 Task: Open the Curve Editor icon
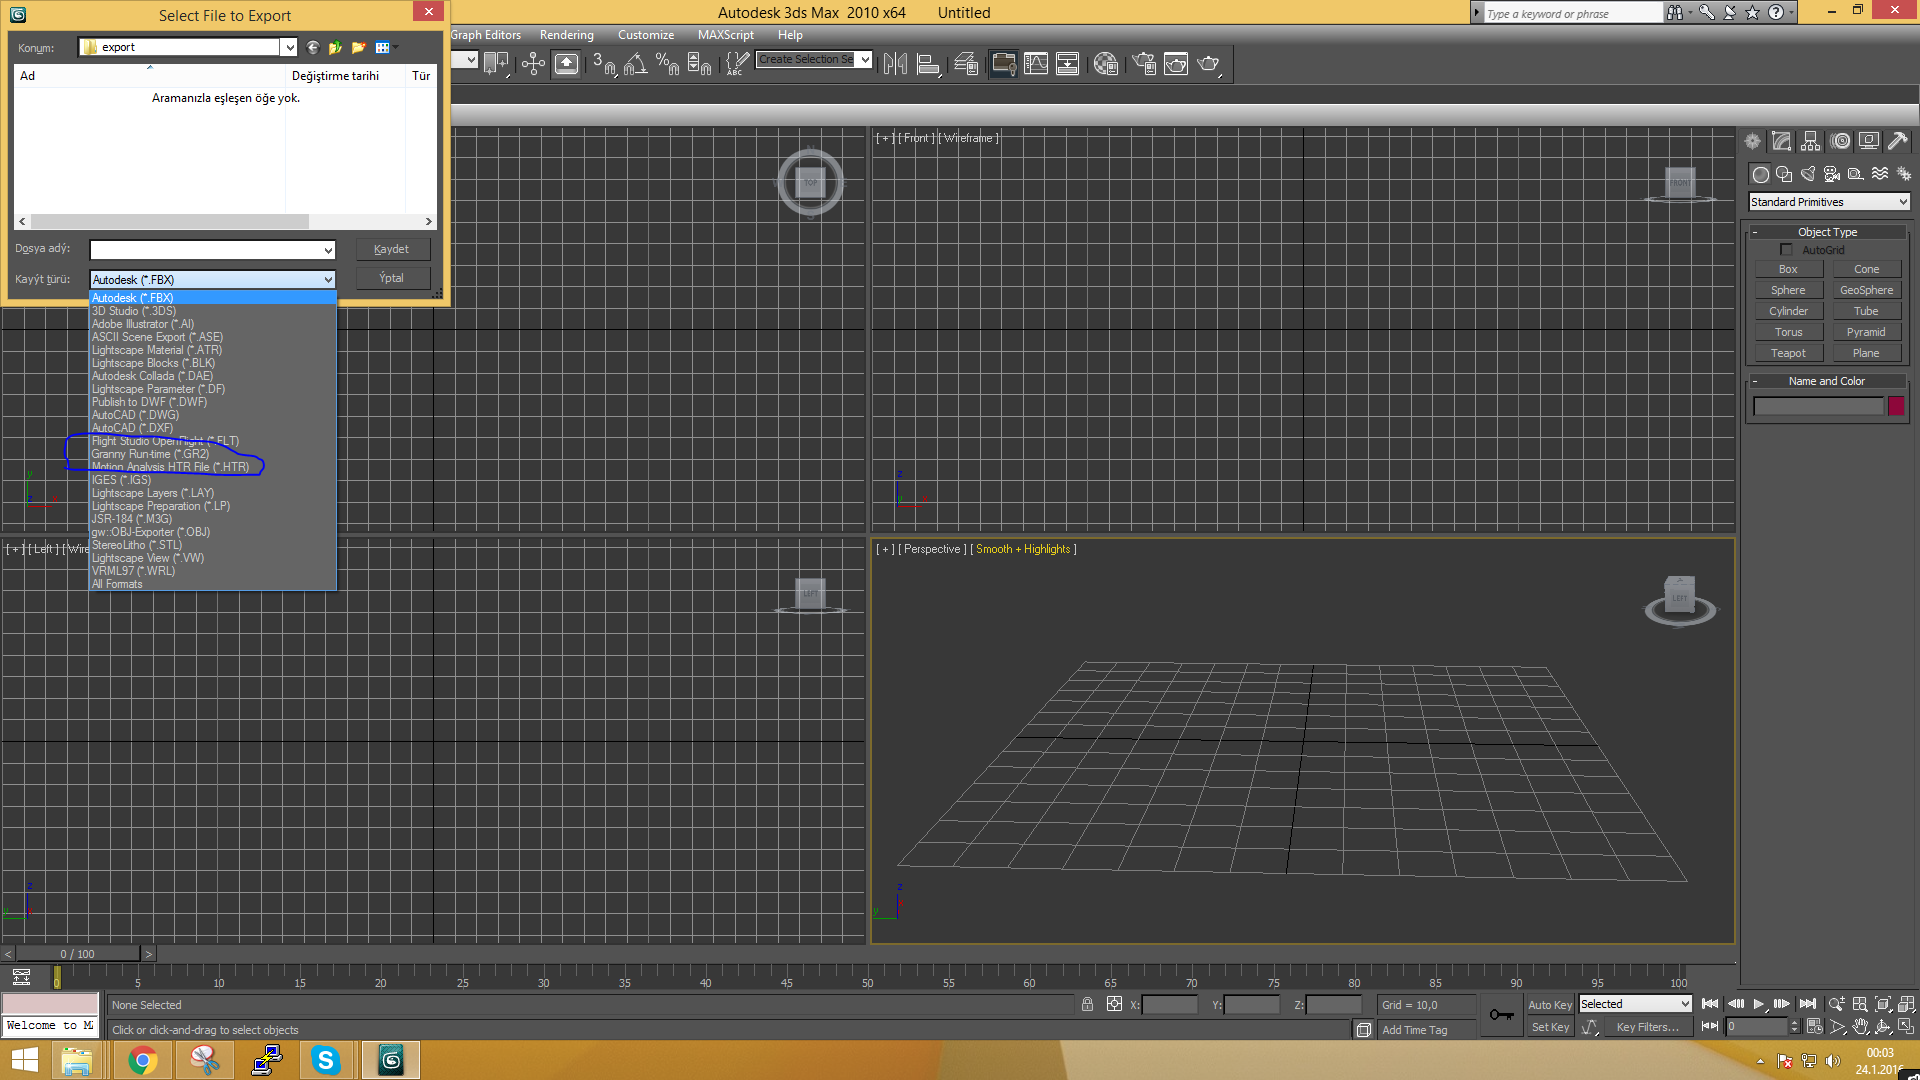1036,64
